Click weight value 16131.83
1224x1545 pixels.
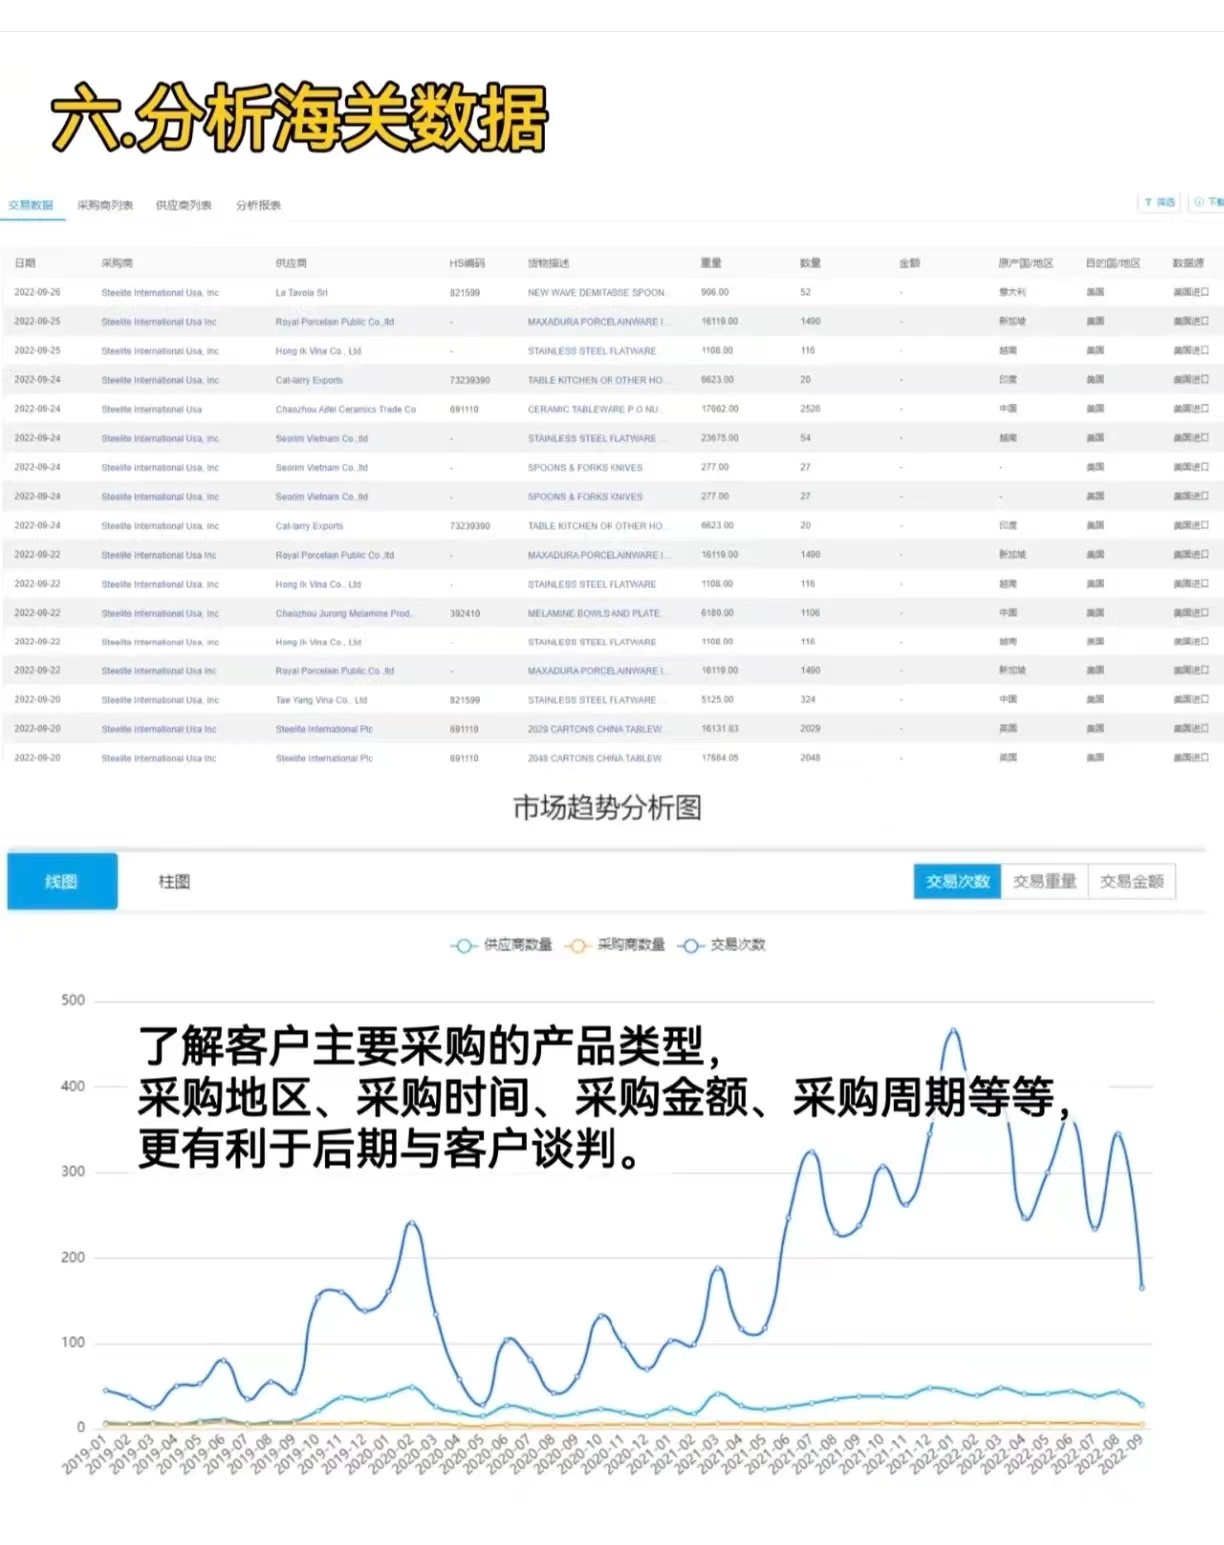click(x=719, y=729)
